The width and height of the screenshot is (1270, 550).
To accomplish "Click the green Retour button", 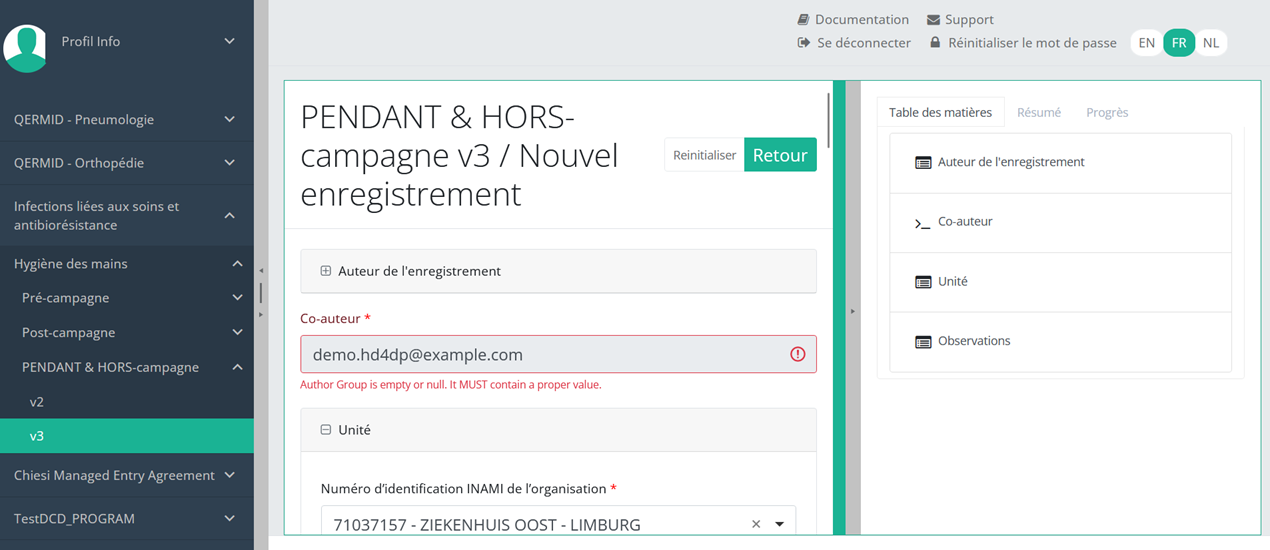I will (780, 155).
